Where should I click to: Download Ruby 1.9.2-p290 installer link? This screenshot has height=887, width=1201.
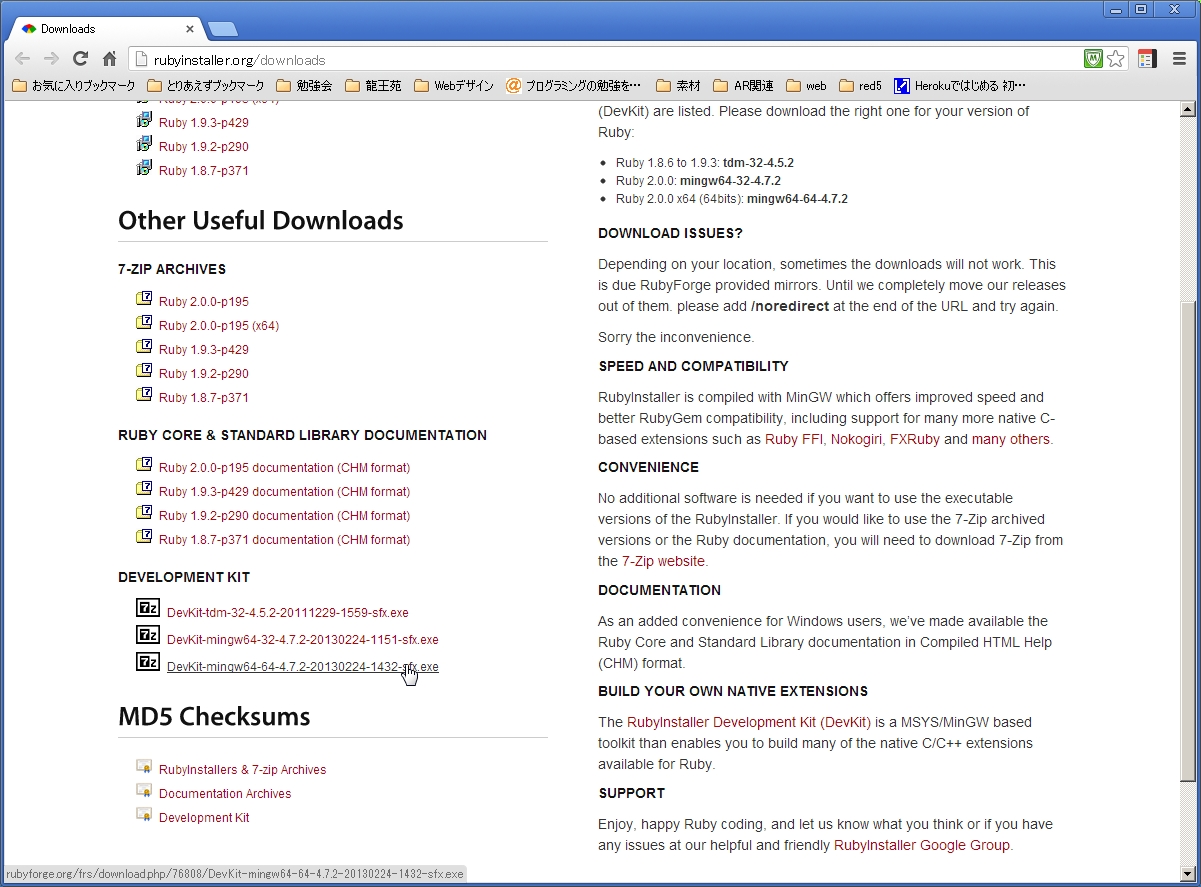click(204, 147)
